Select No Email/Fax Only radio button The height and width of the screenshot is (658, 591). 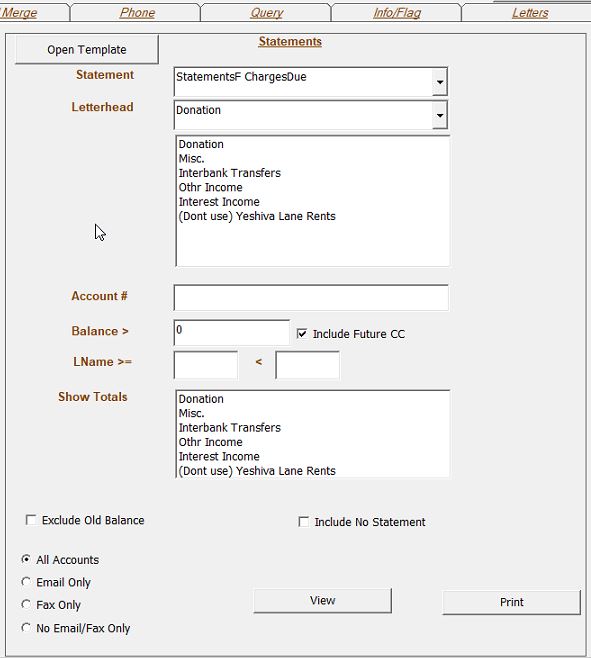[26, 628]
